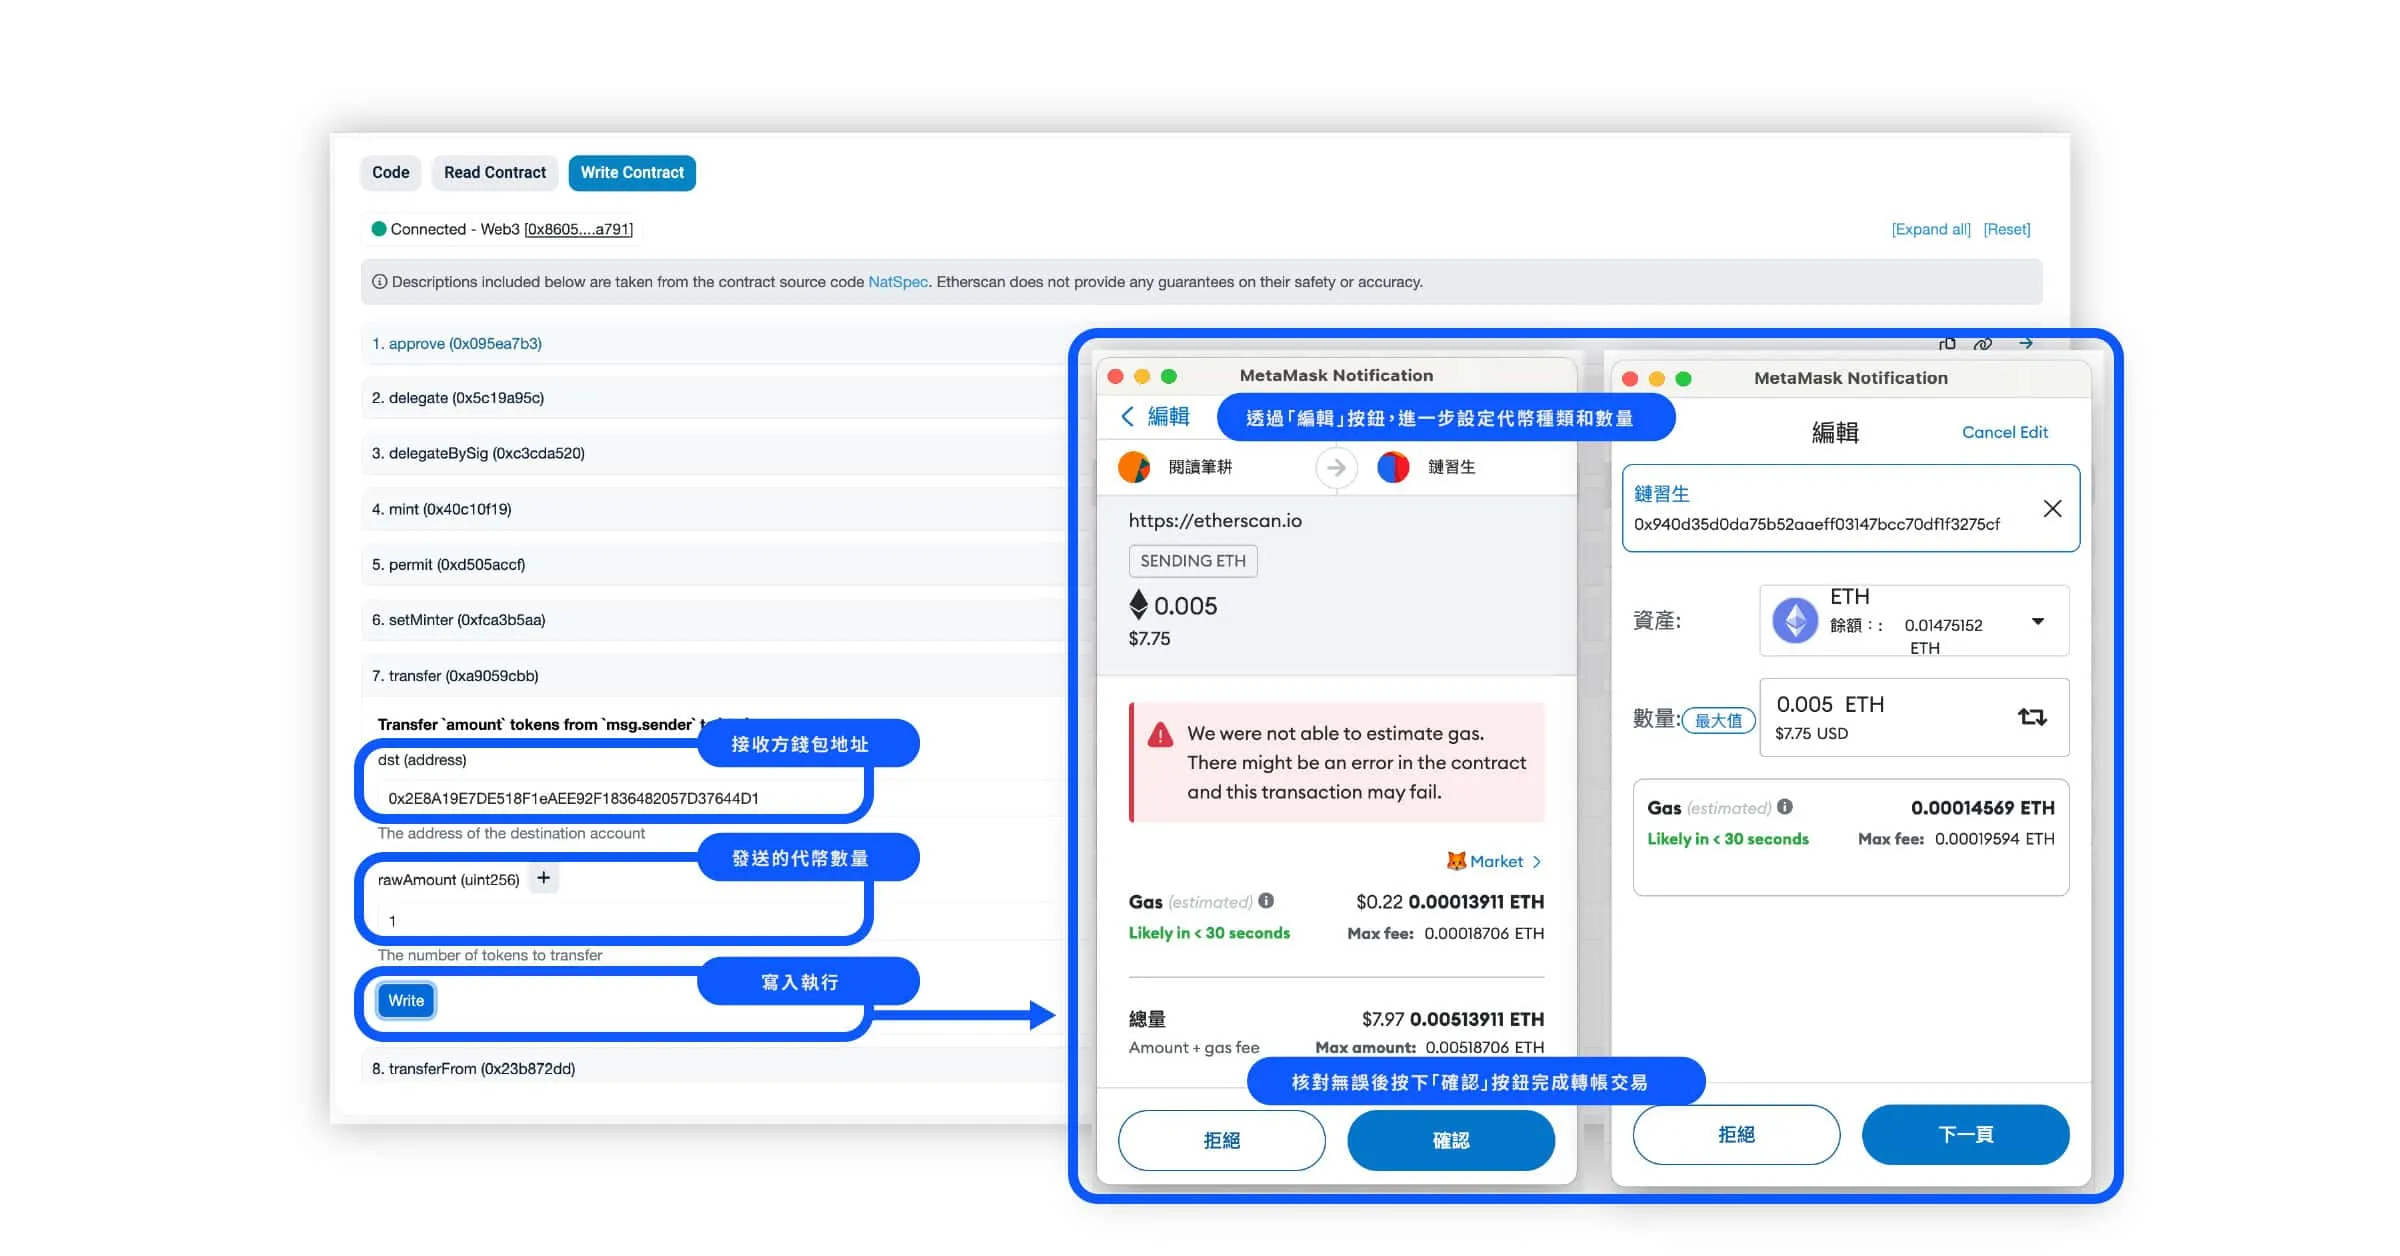The width and height of the screenshot is (2400, 1256).
Task: Click the gas info icon in left MetaMask window
Action: [1266, 901]
